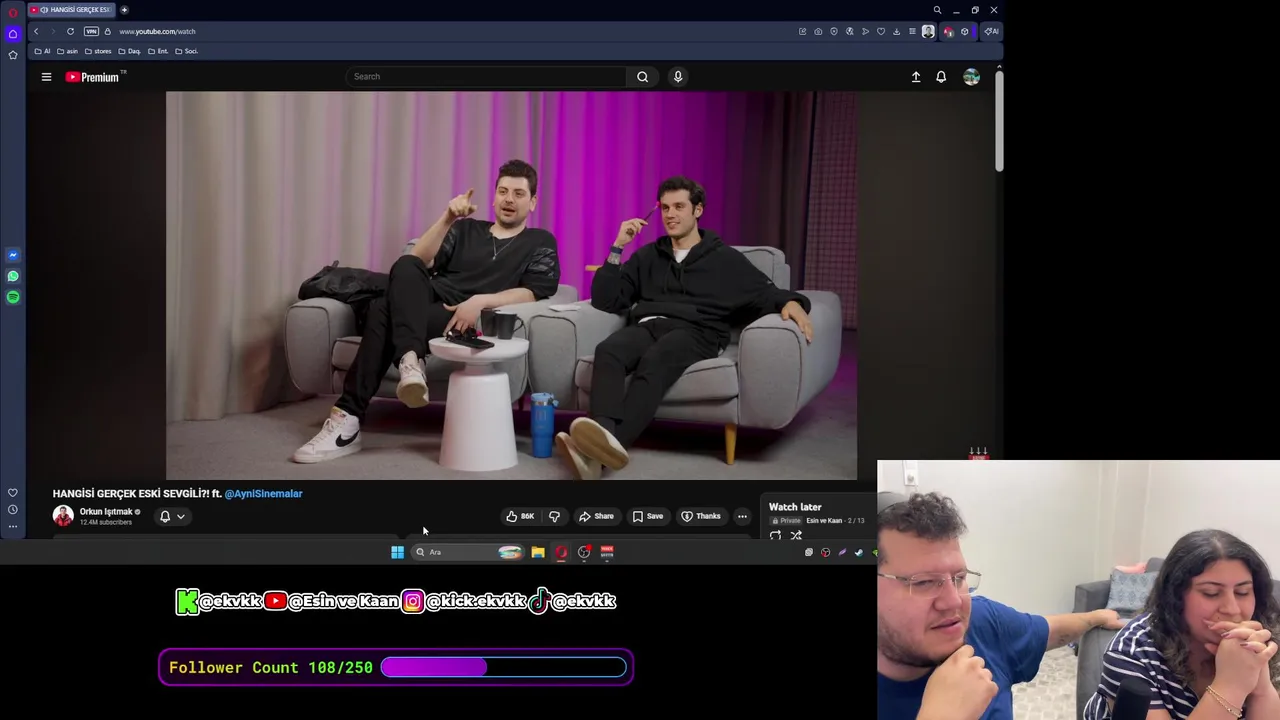Image resolution: width=1280 pixels, height=720 pixels.
Task: Go to the sidebar Home icon
Action: (13, 34)
